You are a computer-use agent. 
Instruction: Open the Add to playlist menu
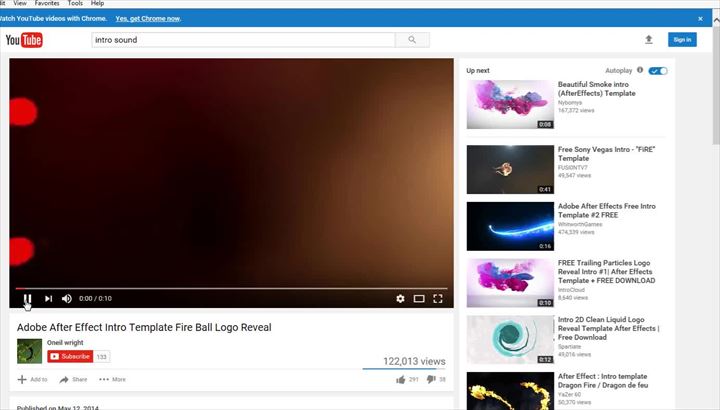pos(32,379)
